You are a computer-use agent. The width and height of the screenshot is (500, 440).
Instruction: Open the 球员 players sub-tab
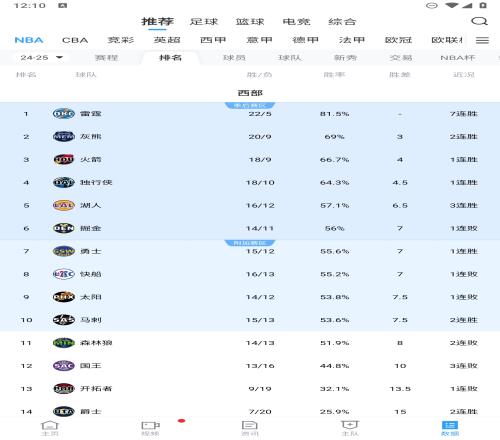point(234,58)
